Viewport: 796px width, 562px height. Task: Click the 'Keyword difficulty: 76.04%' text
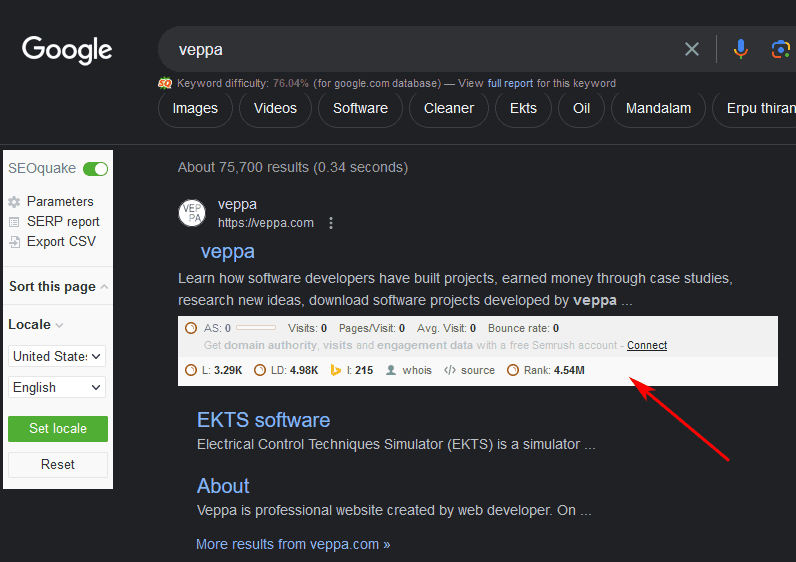point(243,83)
